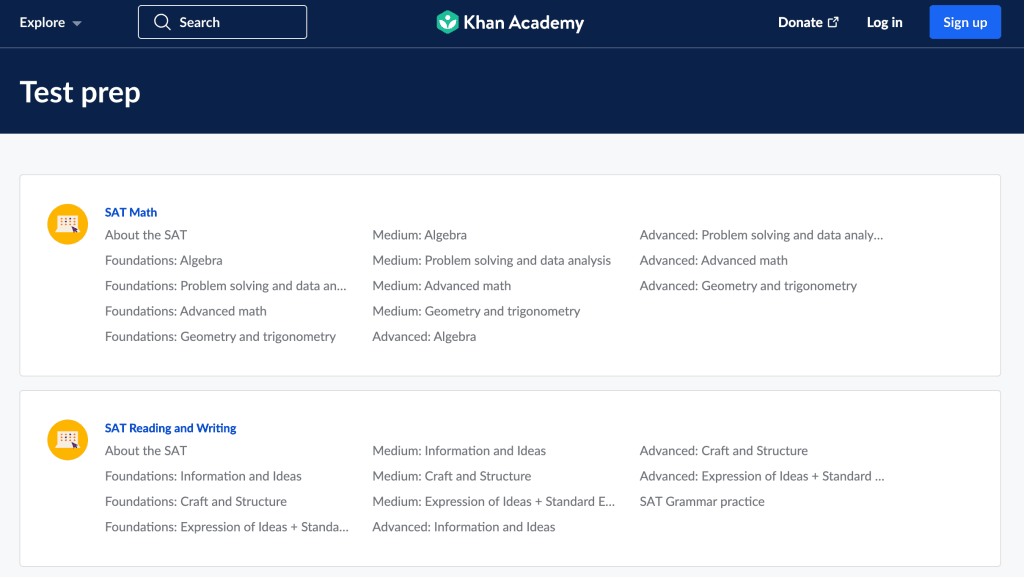Click About the SAT under SAT Math
1024x577 pixels.
[145, 235]
